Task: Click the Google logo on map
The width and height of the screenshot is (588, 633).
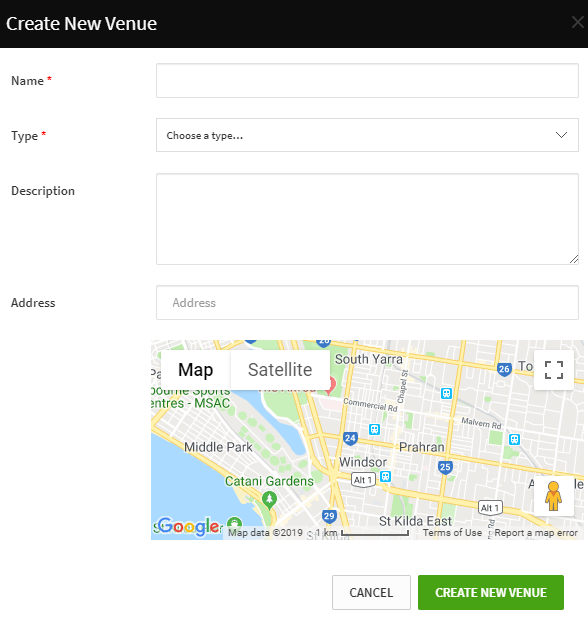Action: point(189,526)
